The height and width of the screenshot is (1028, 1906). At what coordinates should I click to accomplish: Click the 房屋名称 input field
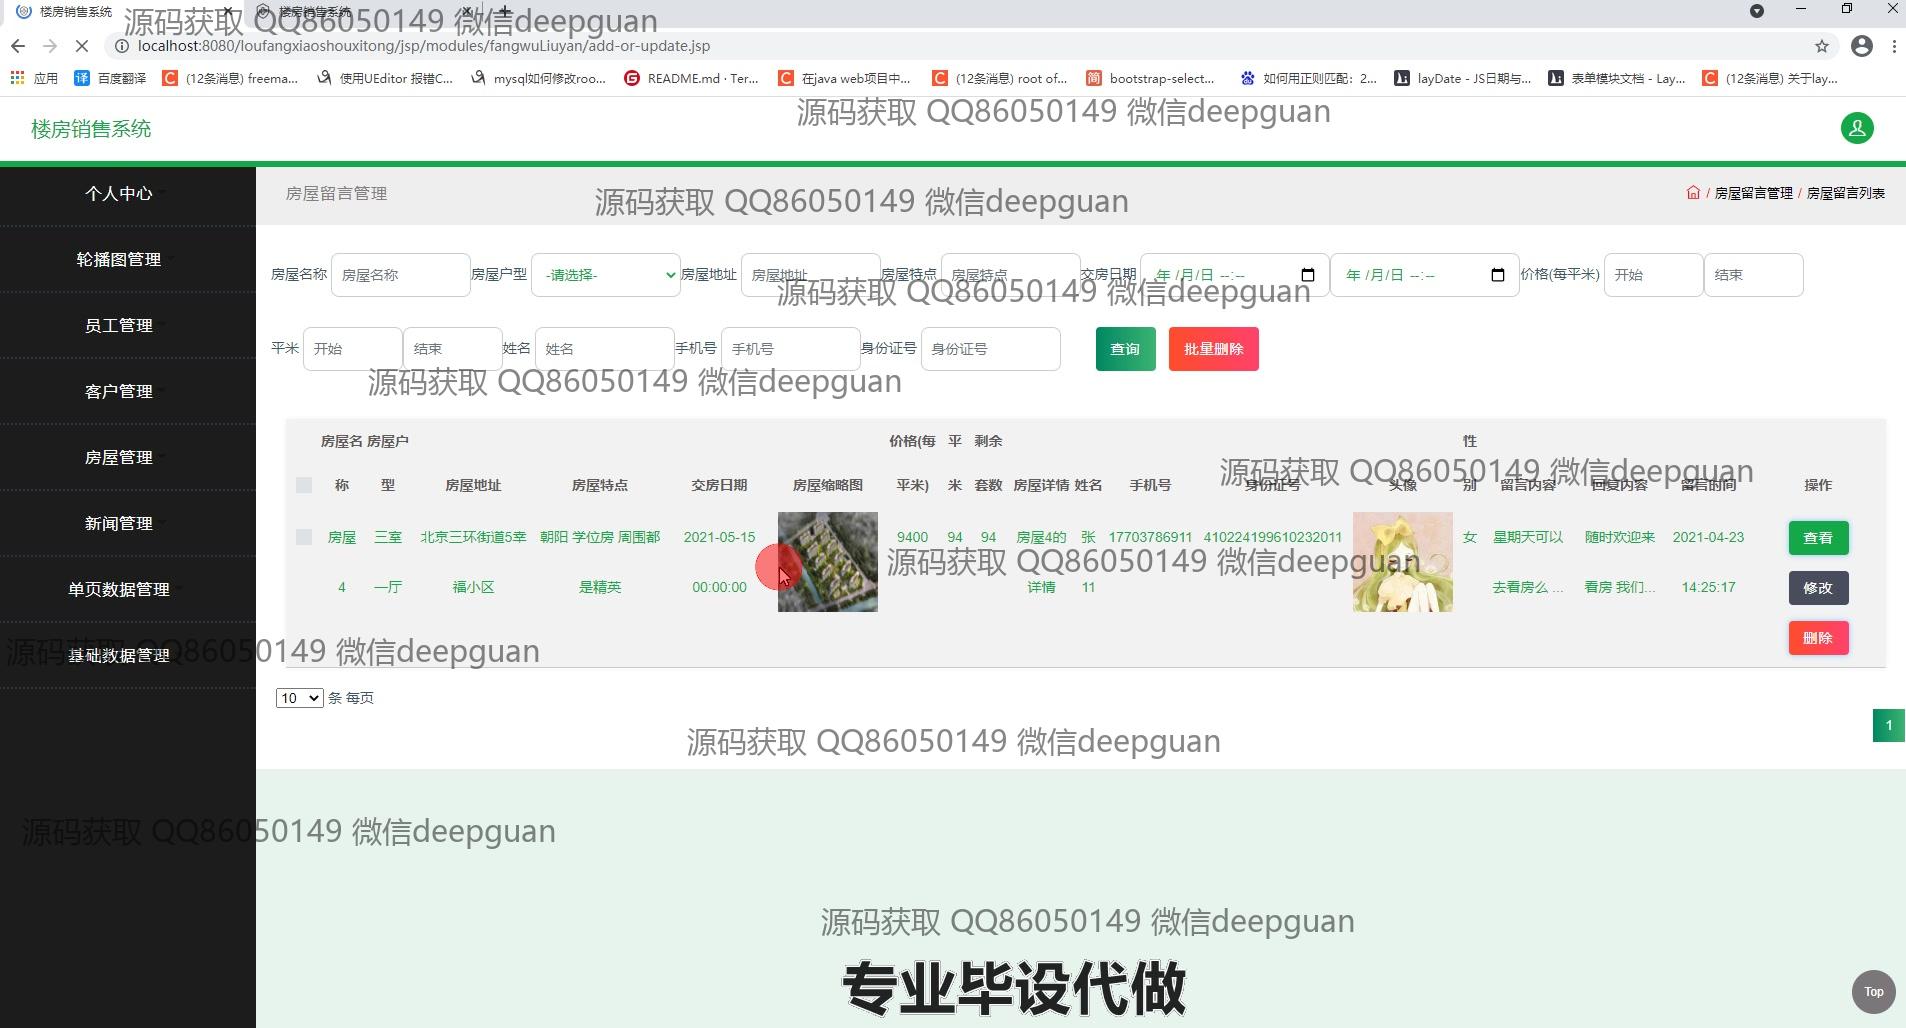pos(400,275)
